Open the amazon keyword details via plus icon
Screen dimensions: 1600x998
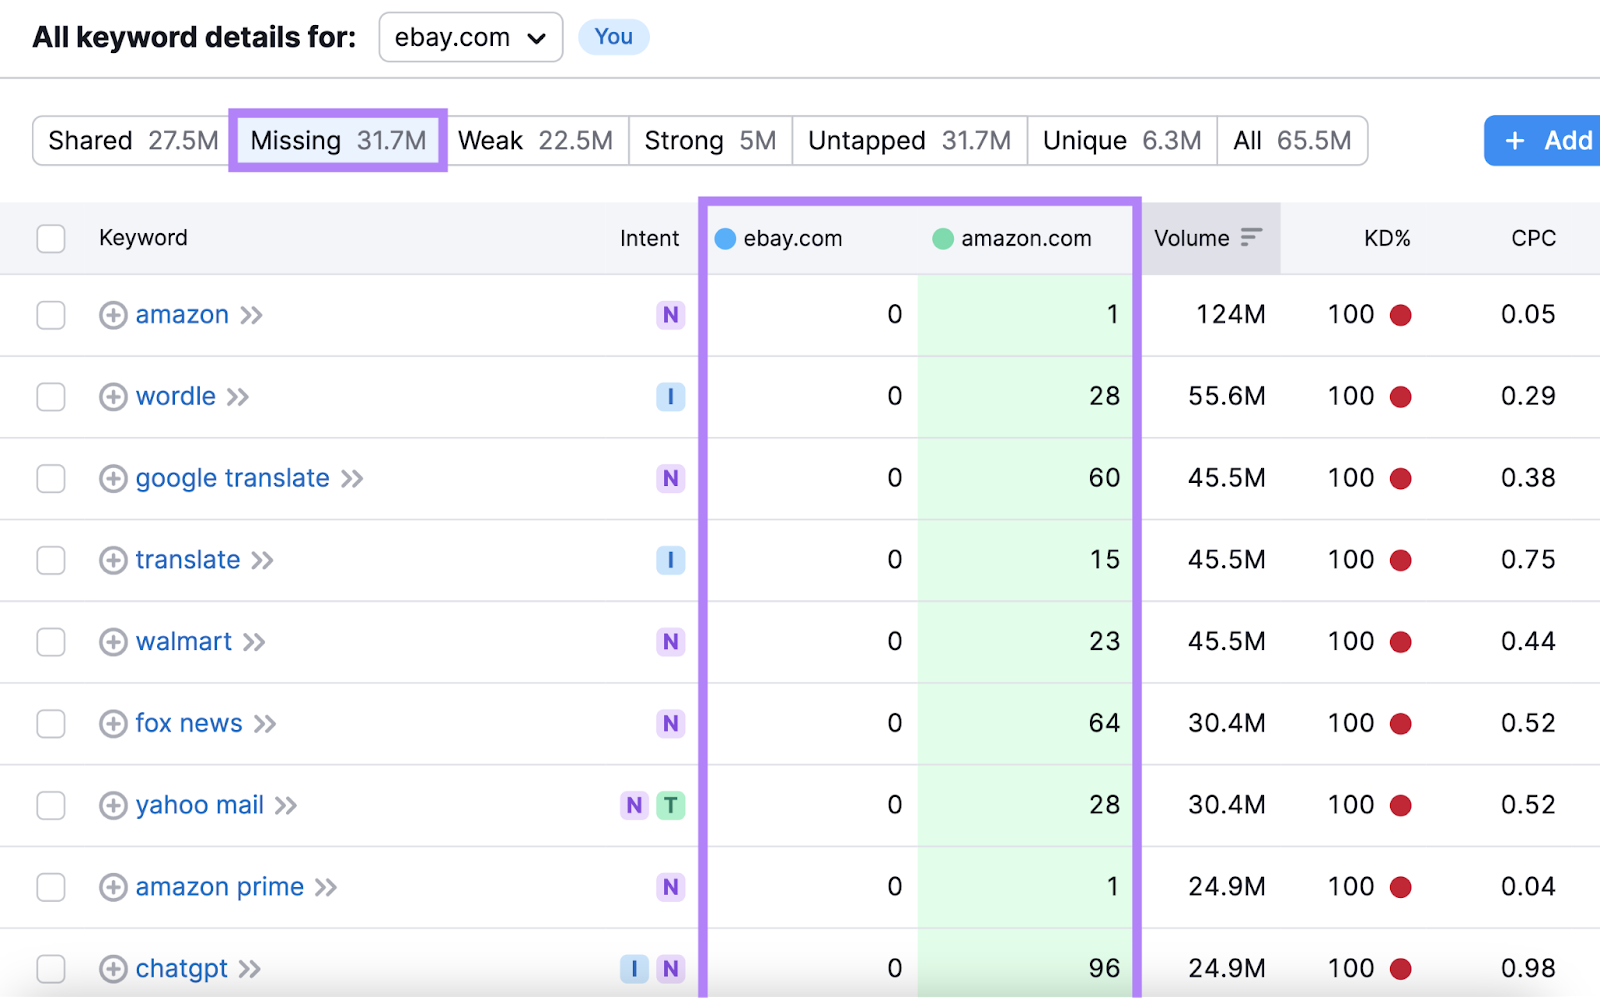pyautogui.click(x=113, y=314)
